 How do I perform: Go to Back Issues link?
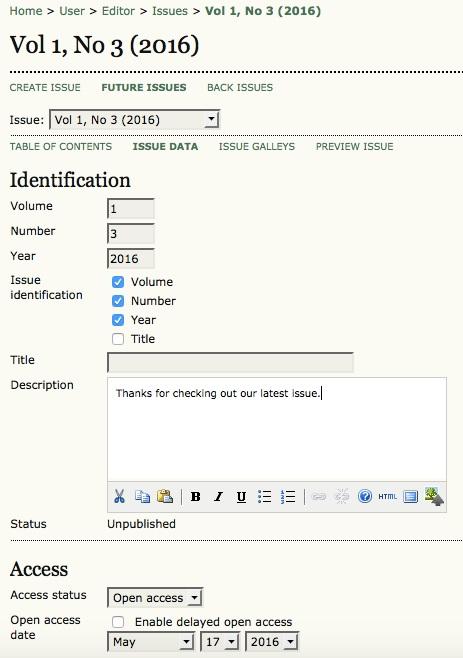pyautogui.click(x=240, y=87)
